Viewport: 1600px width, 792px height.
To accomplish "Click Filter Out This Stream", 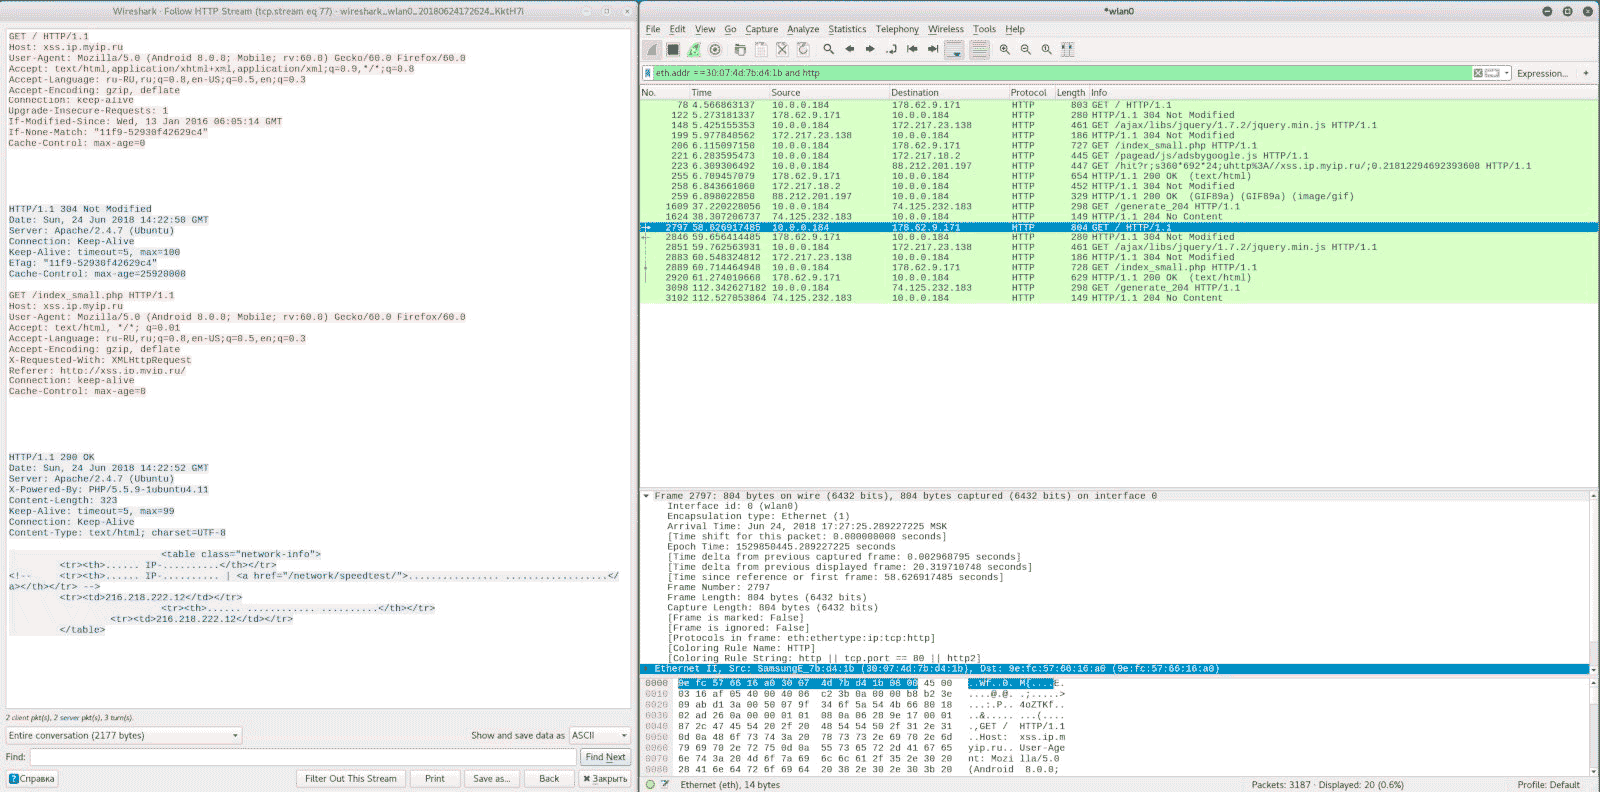I will click(351, 779).
